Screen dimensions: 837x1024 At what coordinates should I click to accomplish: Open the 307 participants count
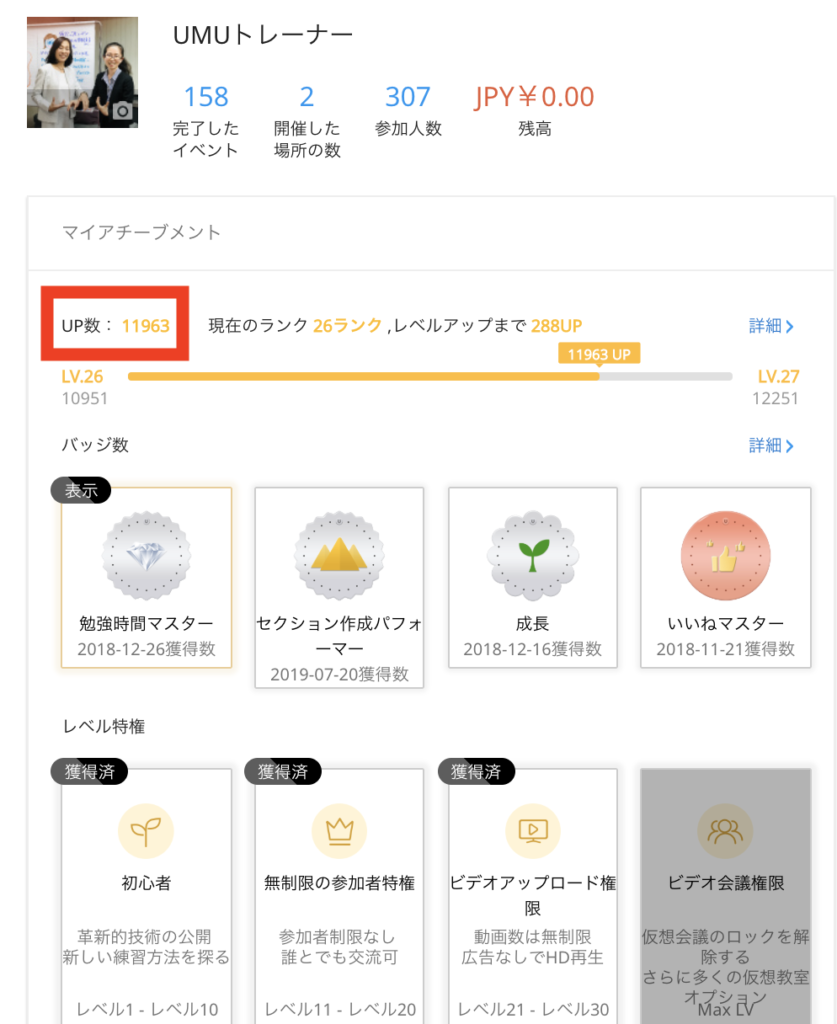(x=408, y=97)
